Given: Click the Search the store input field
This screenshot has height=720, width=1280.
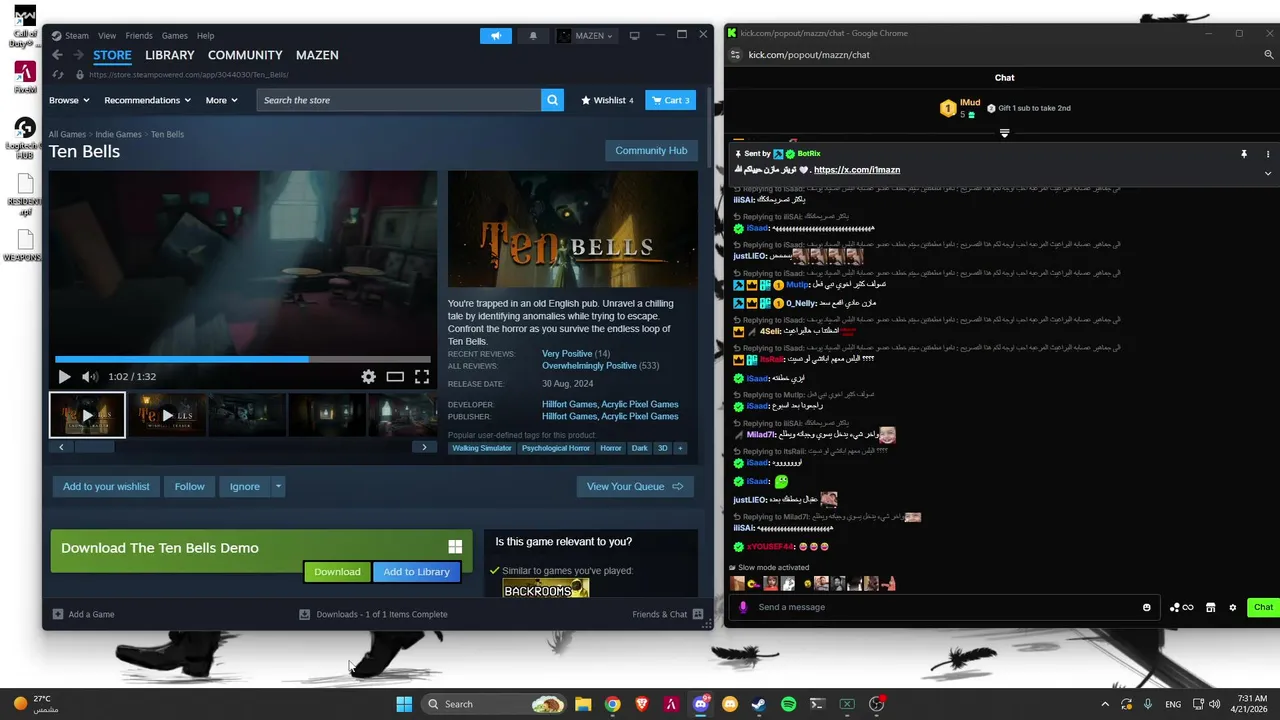Looking at the screenshot, I should tap(398, 100).
